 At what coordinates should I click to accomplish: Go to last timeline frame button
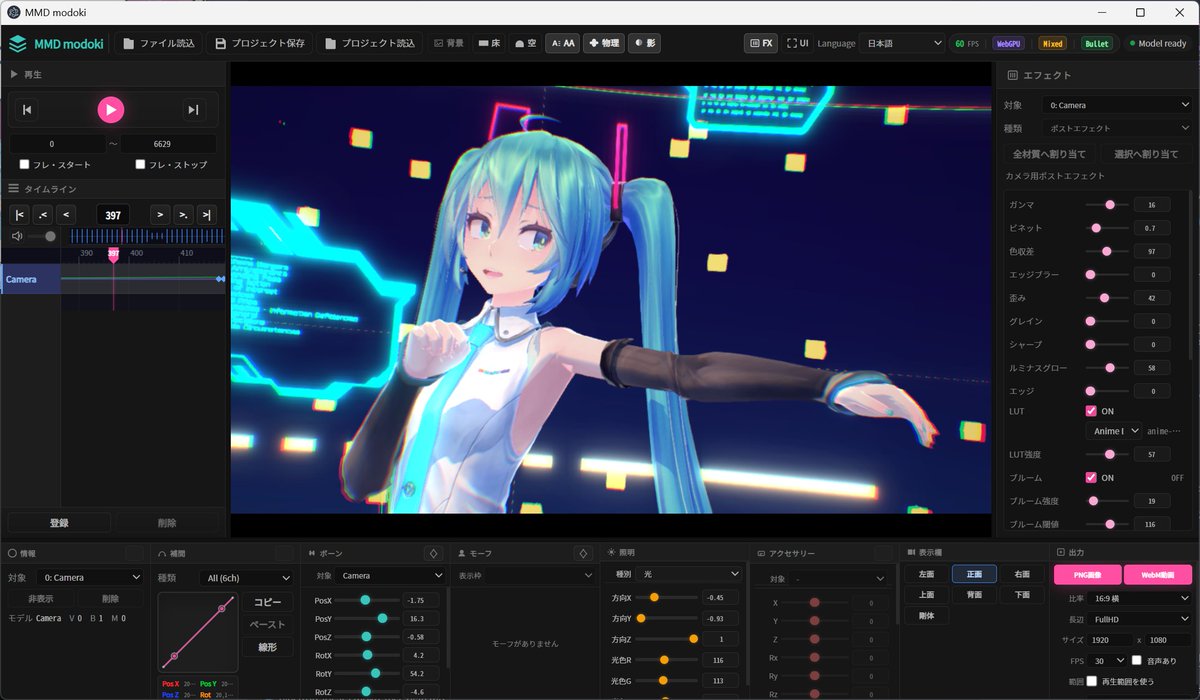(x=206, y=214)
